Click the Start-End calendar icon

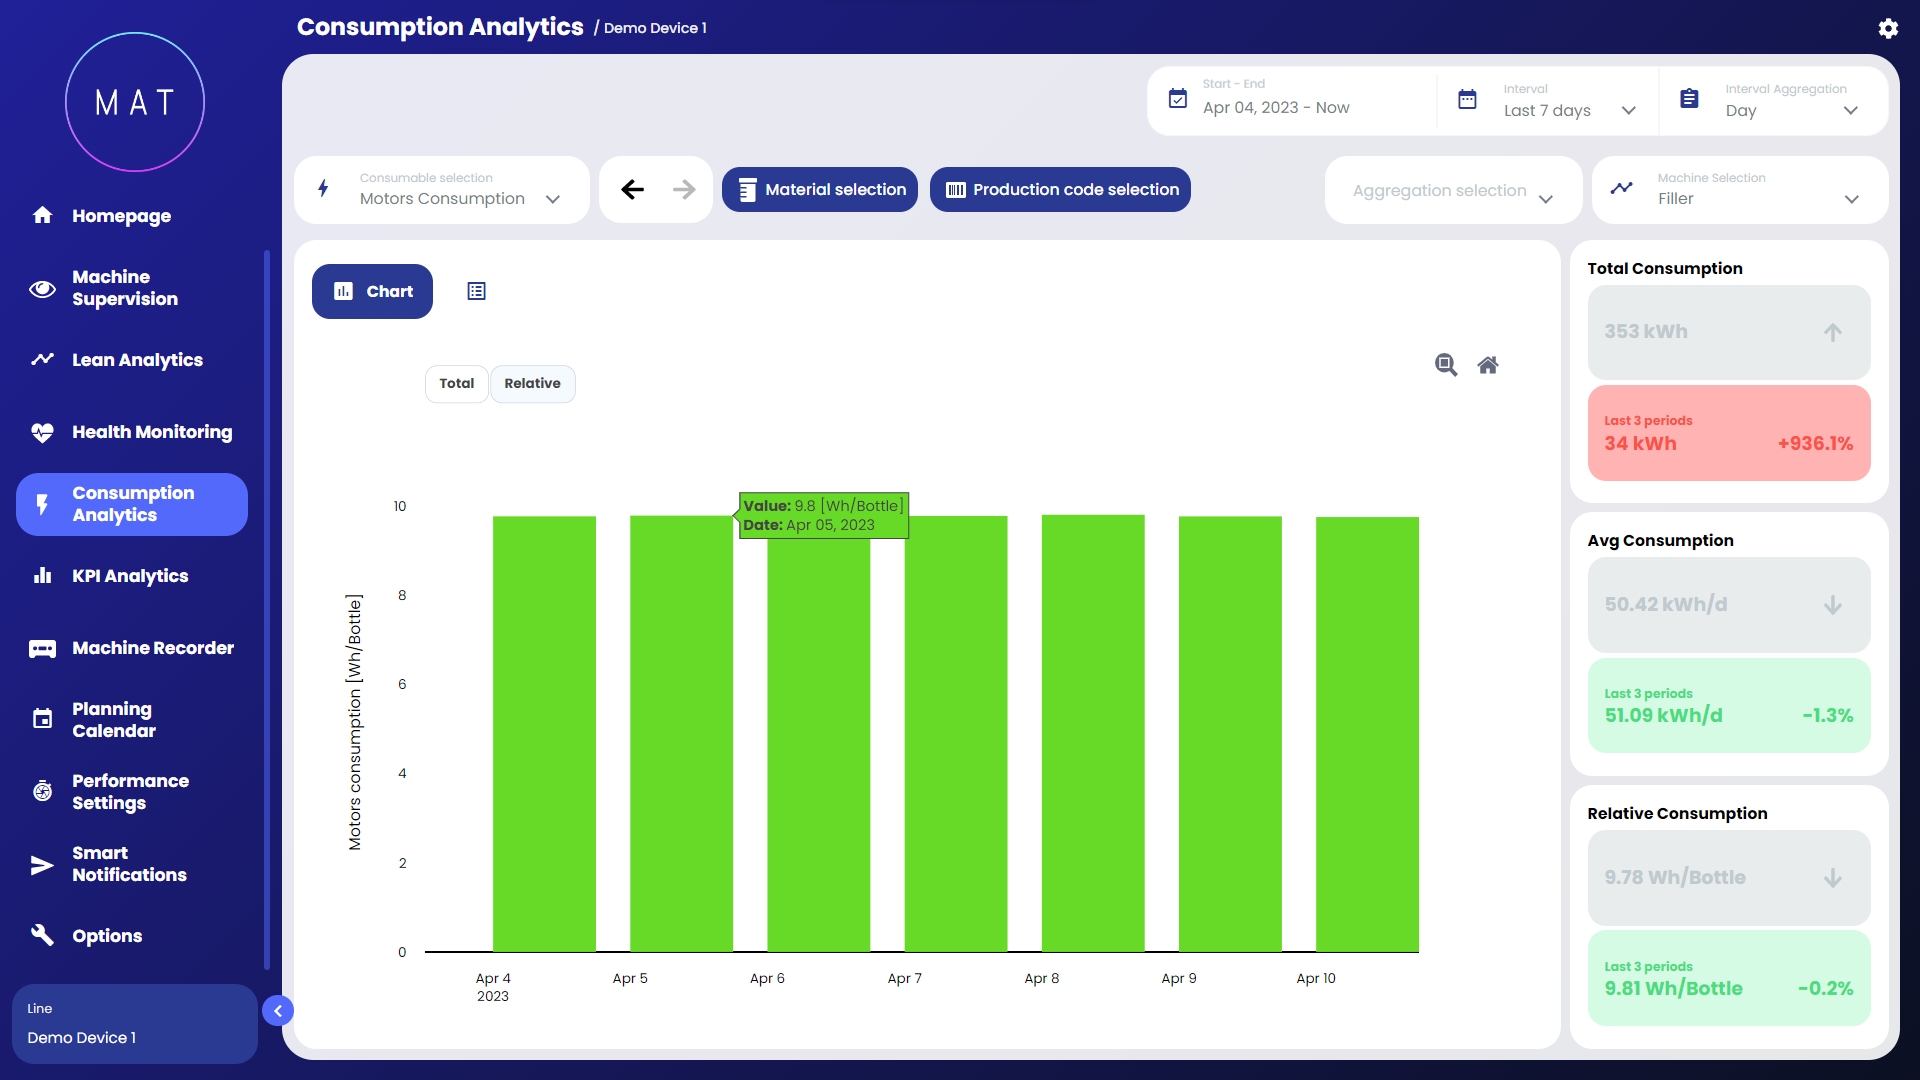pos(1178,99)
